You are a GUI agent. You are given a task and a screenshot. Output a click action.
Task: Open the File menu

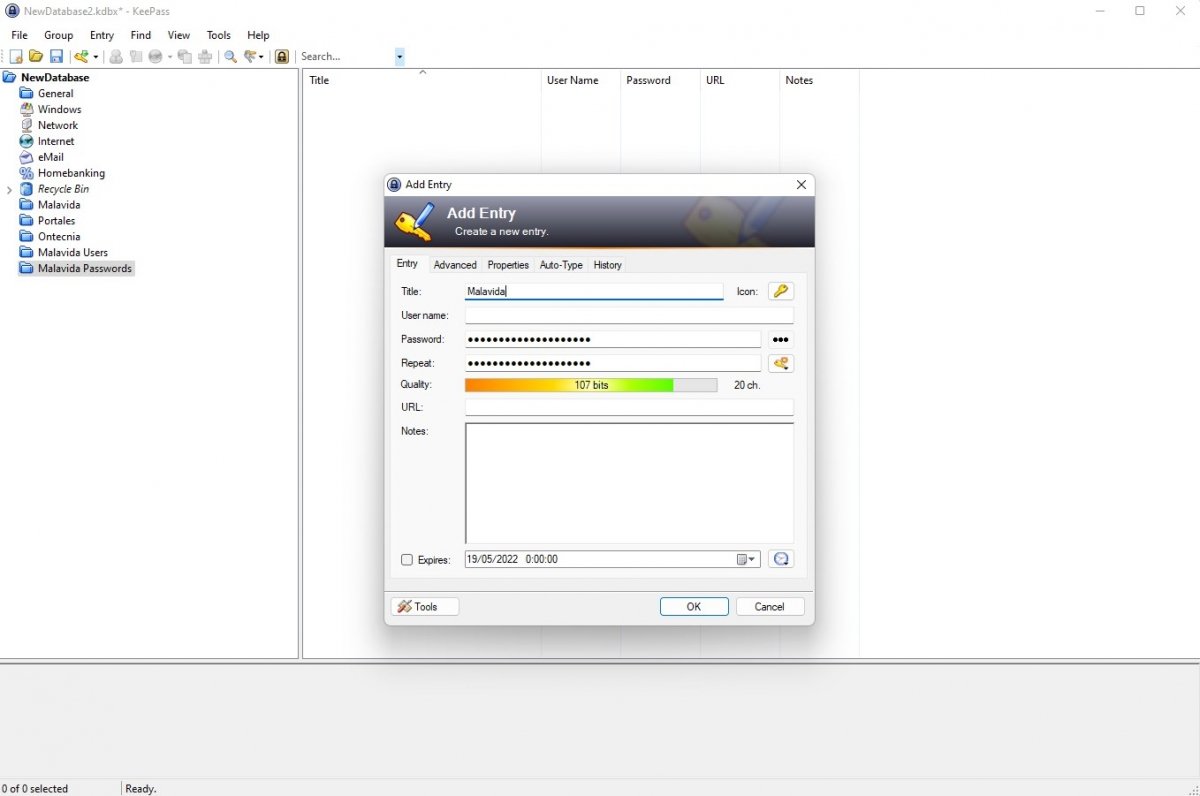coord(19,35)
